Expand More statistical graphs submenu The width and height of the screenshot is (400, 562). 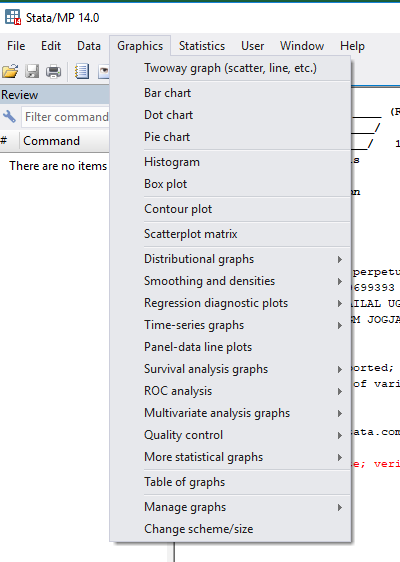tap(230, 457)
